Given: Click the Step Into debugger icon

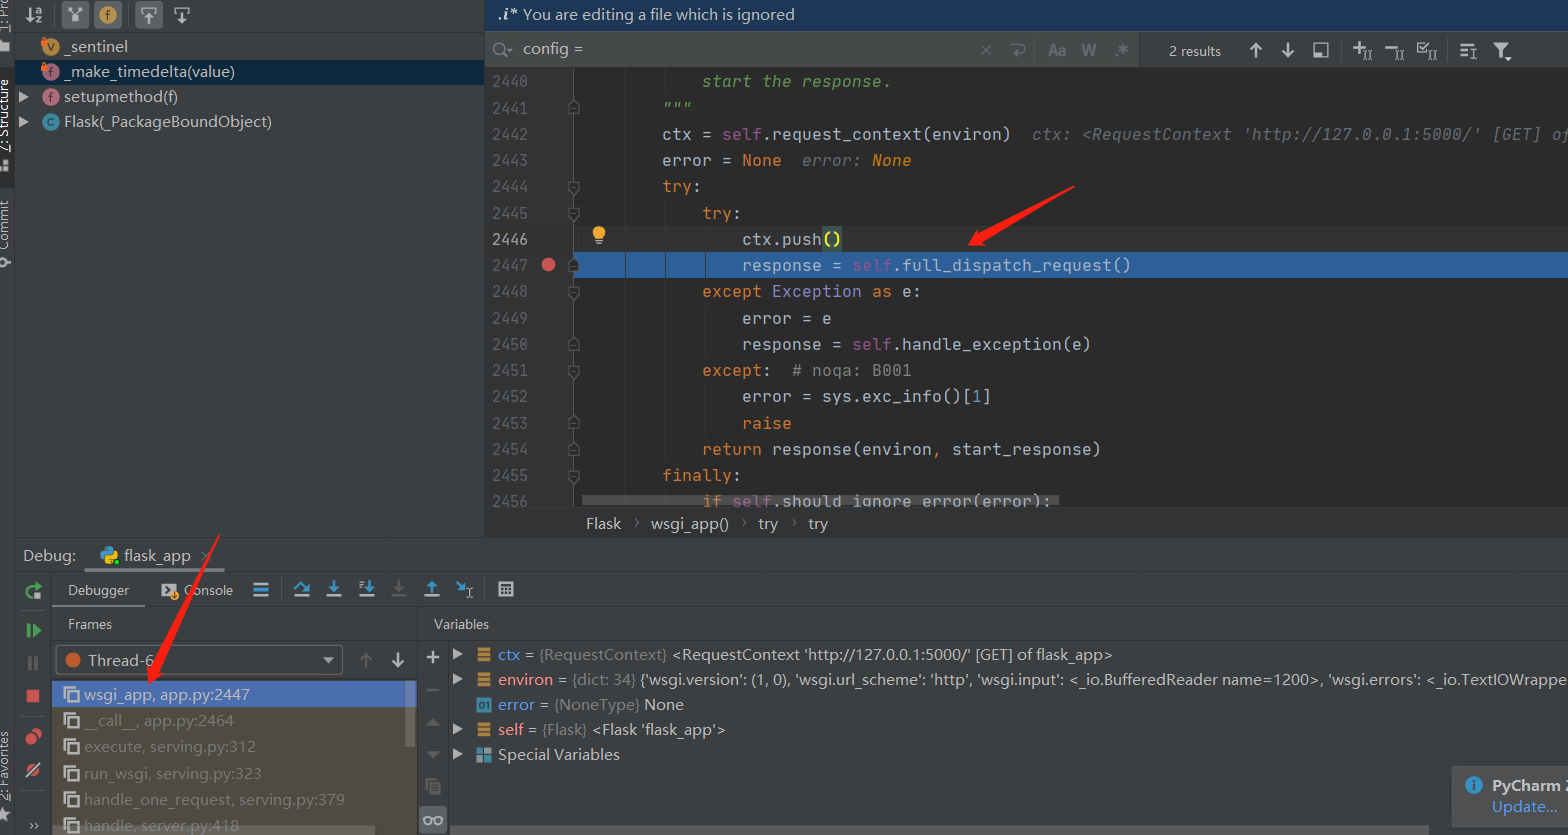Looking at the screenshot, I should [x=334, y=589].
